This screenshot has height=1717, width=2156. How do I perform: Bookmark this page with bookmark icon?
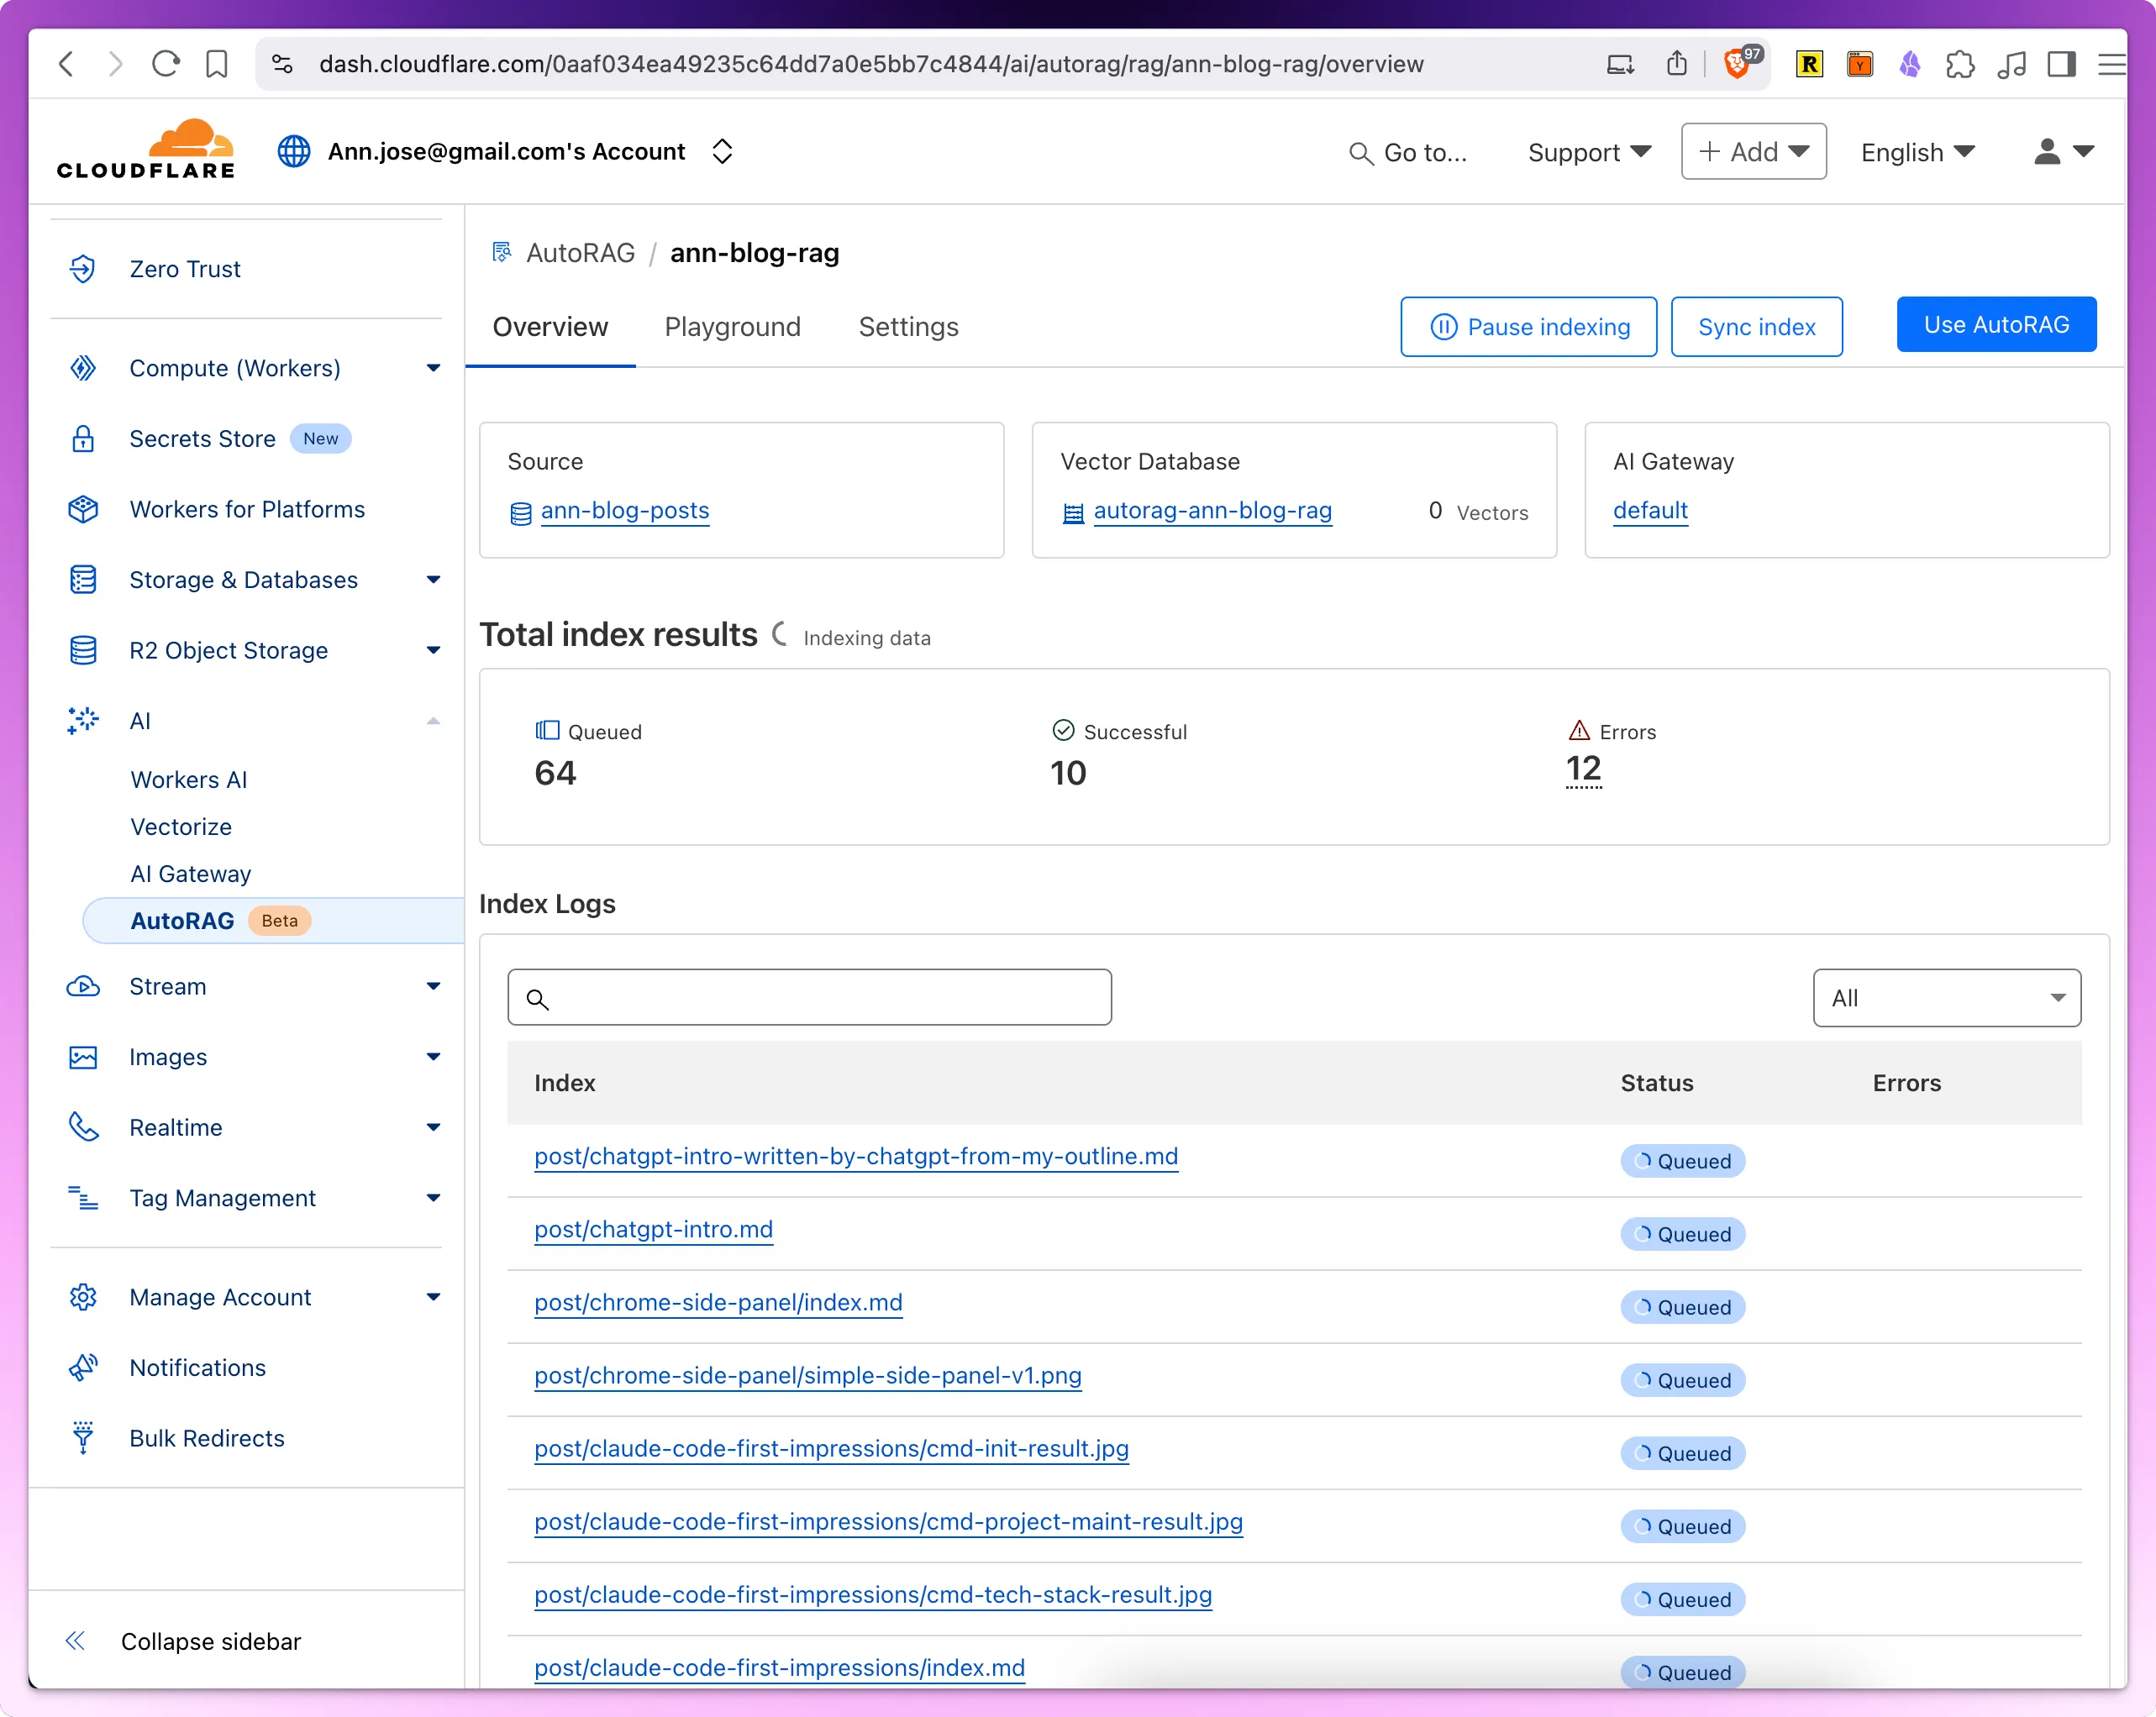(x=217, y=65)
